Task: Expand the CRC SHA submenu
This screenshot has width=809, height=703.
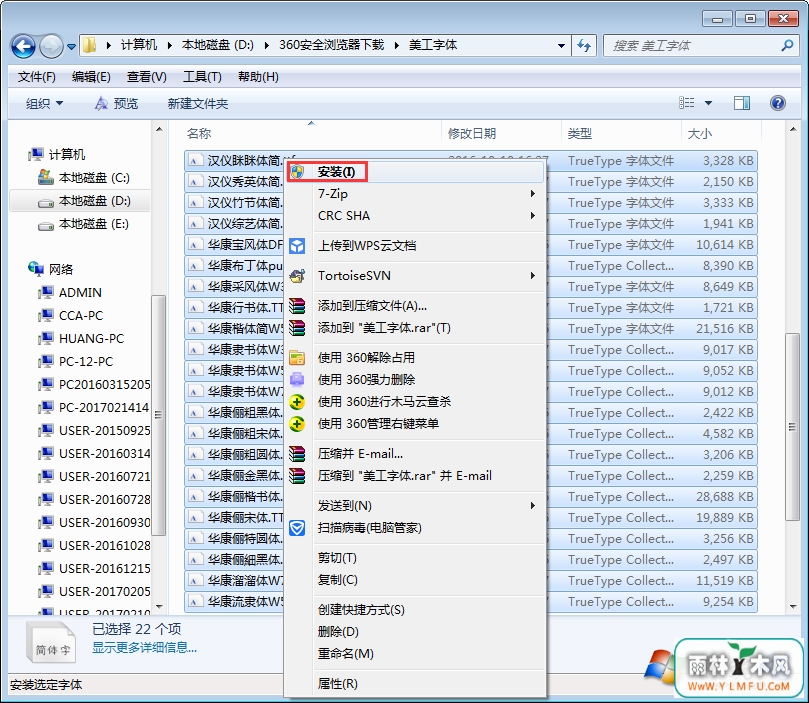Action: [533, 216]
